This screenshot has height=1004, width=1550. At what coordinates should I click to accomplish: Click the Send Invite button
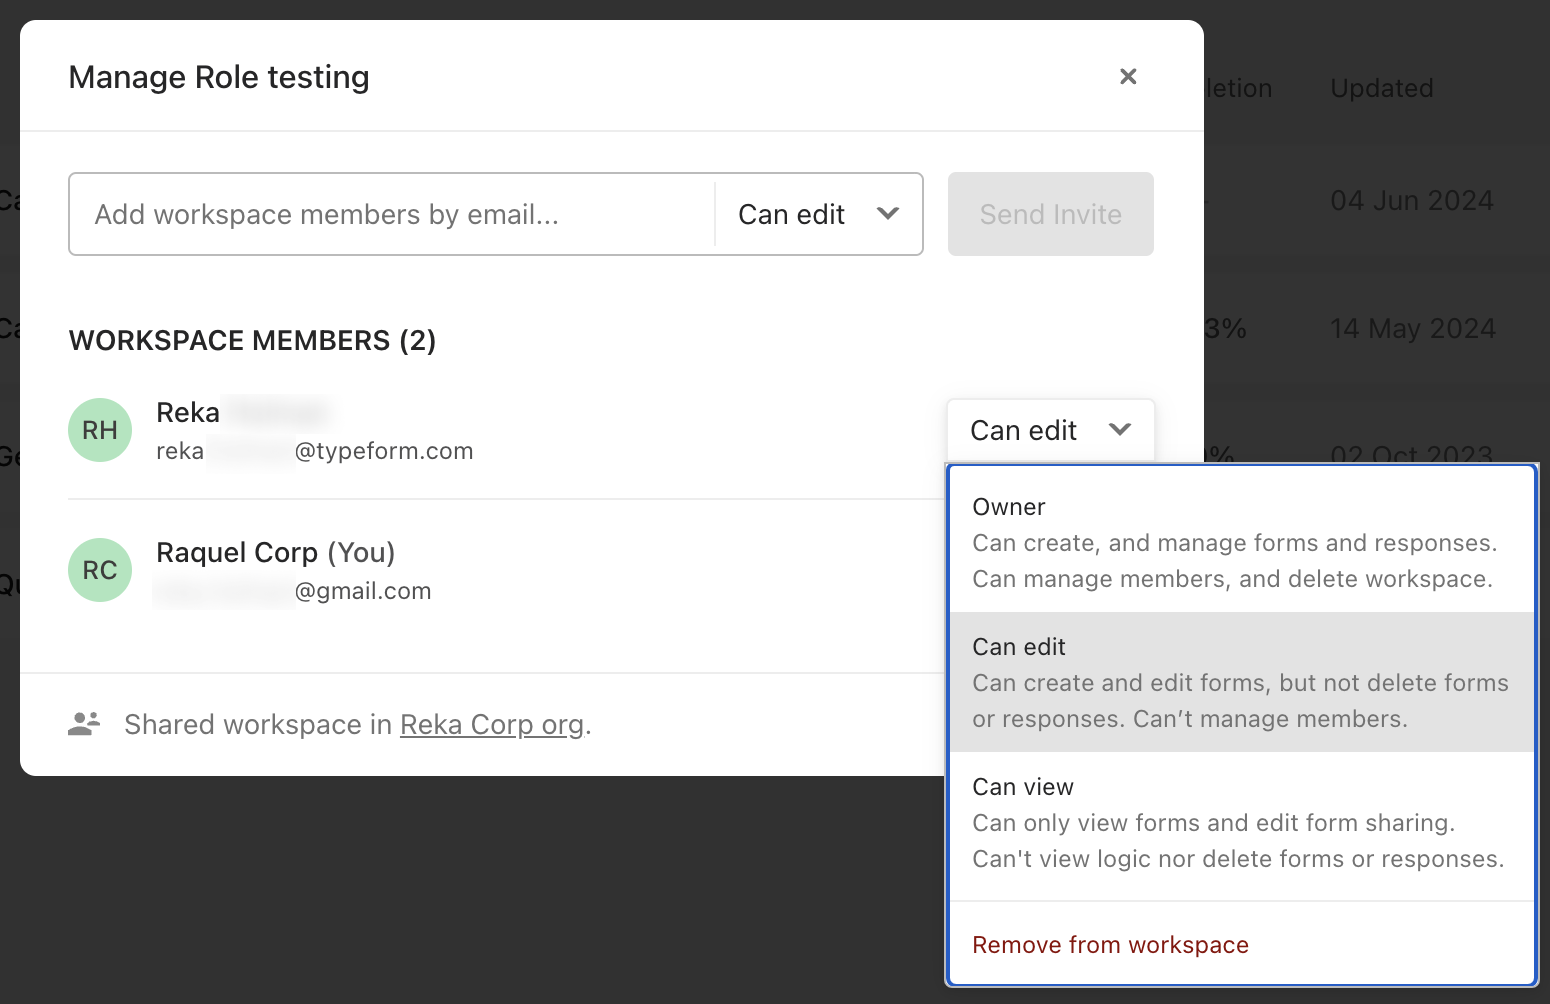pyautogui.click(x=1050, y=214)
